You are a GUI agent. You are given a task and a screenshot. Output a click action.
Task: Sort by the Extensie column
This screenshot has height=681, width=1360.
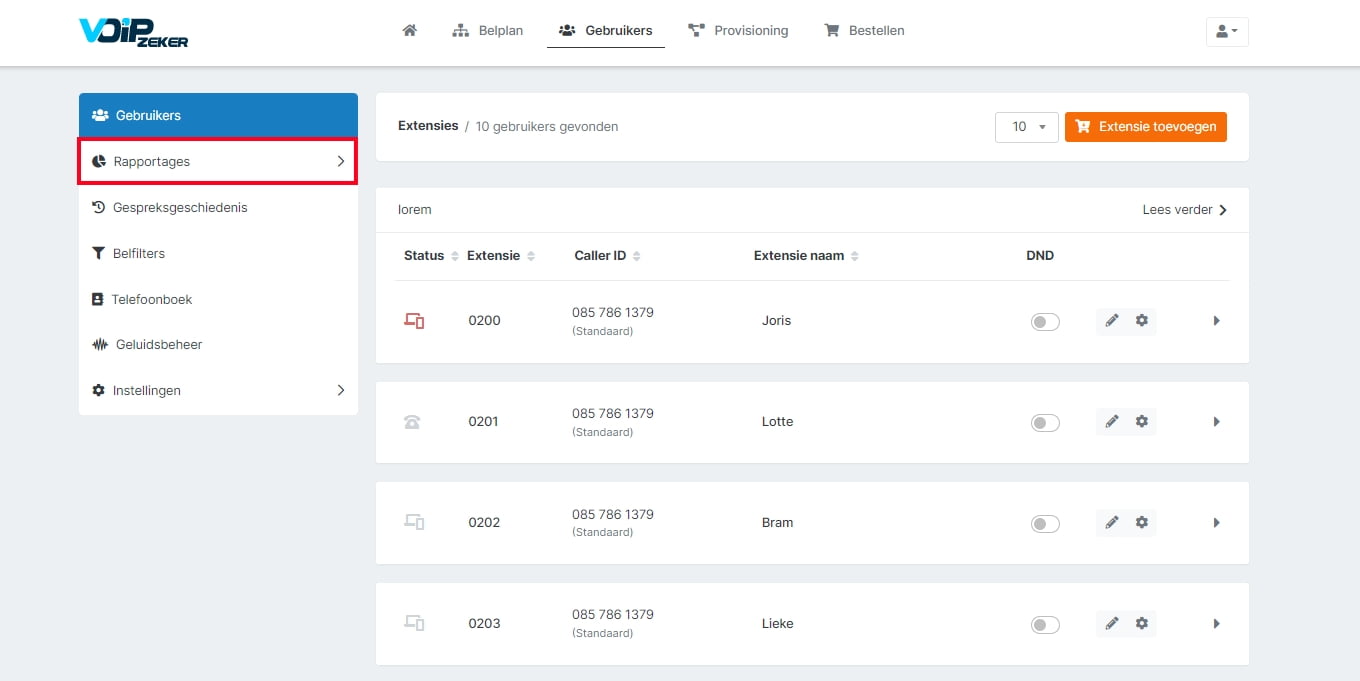[501, 256]
